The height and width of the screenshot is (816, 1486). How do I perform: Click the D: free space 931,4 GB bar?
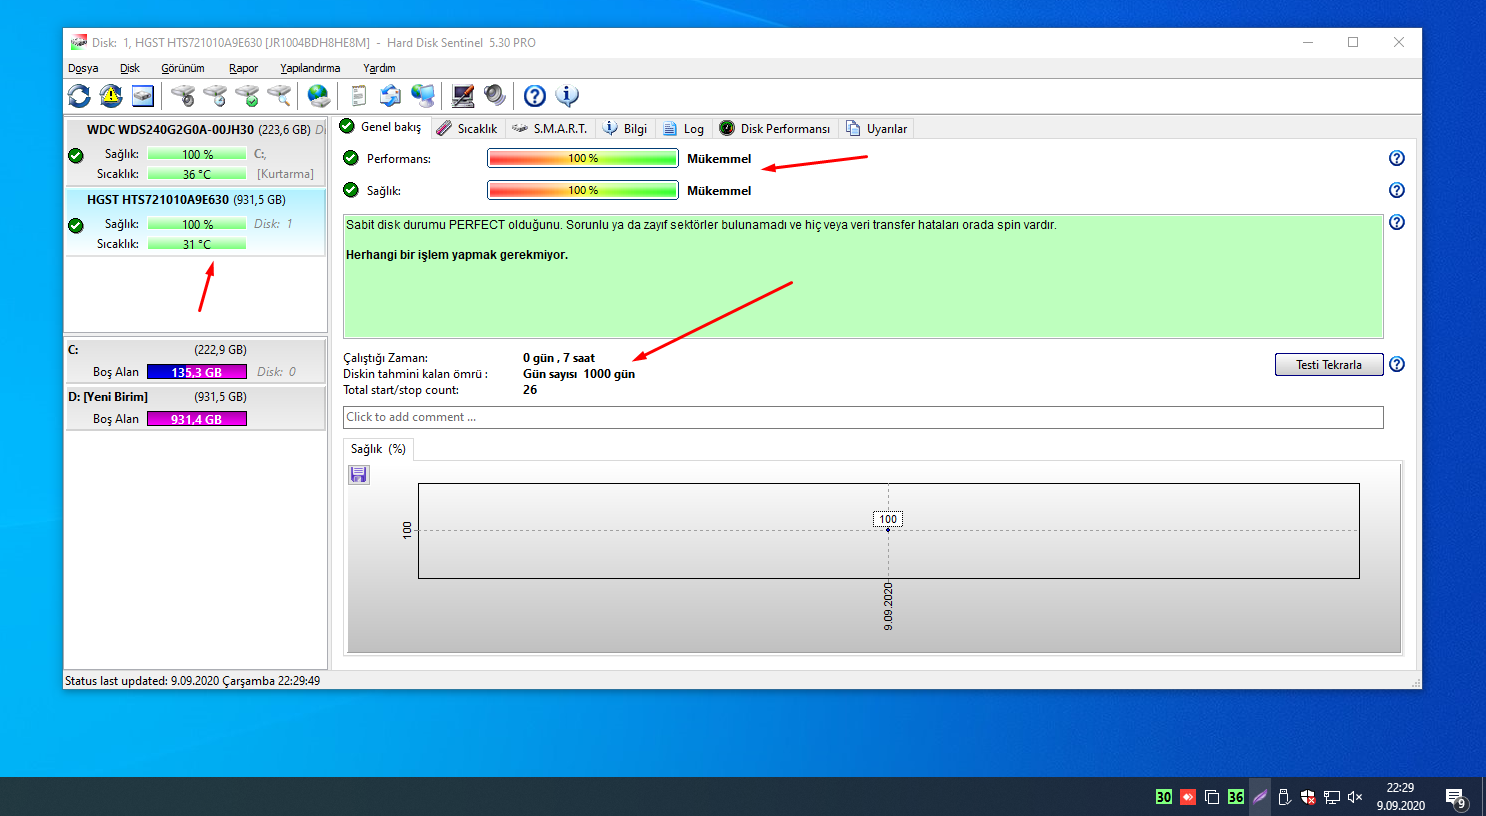(x=197, y=419)
